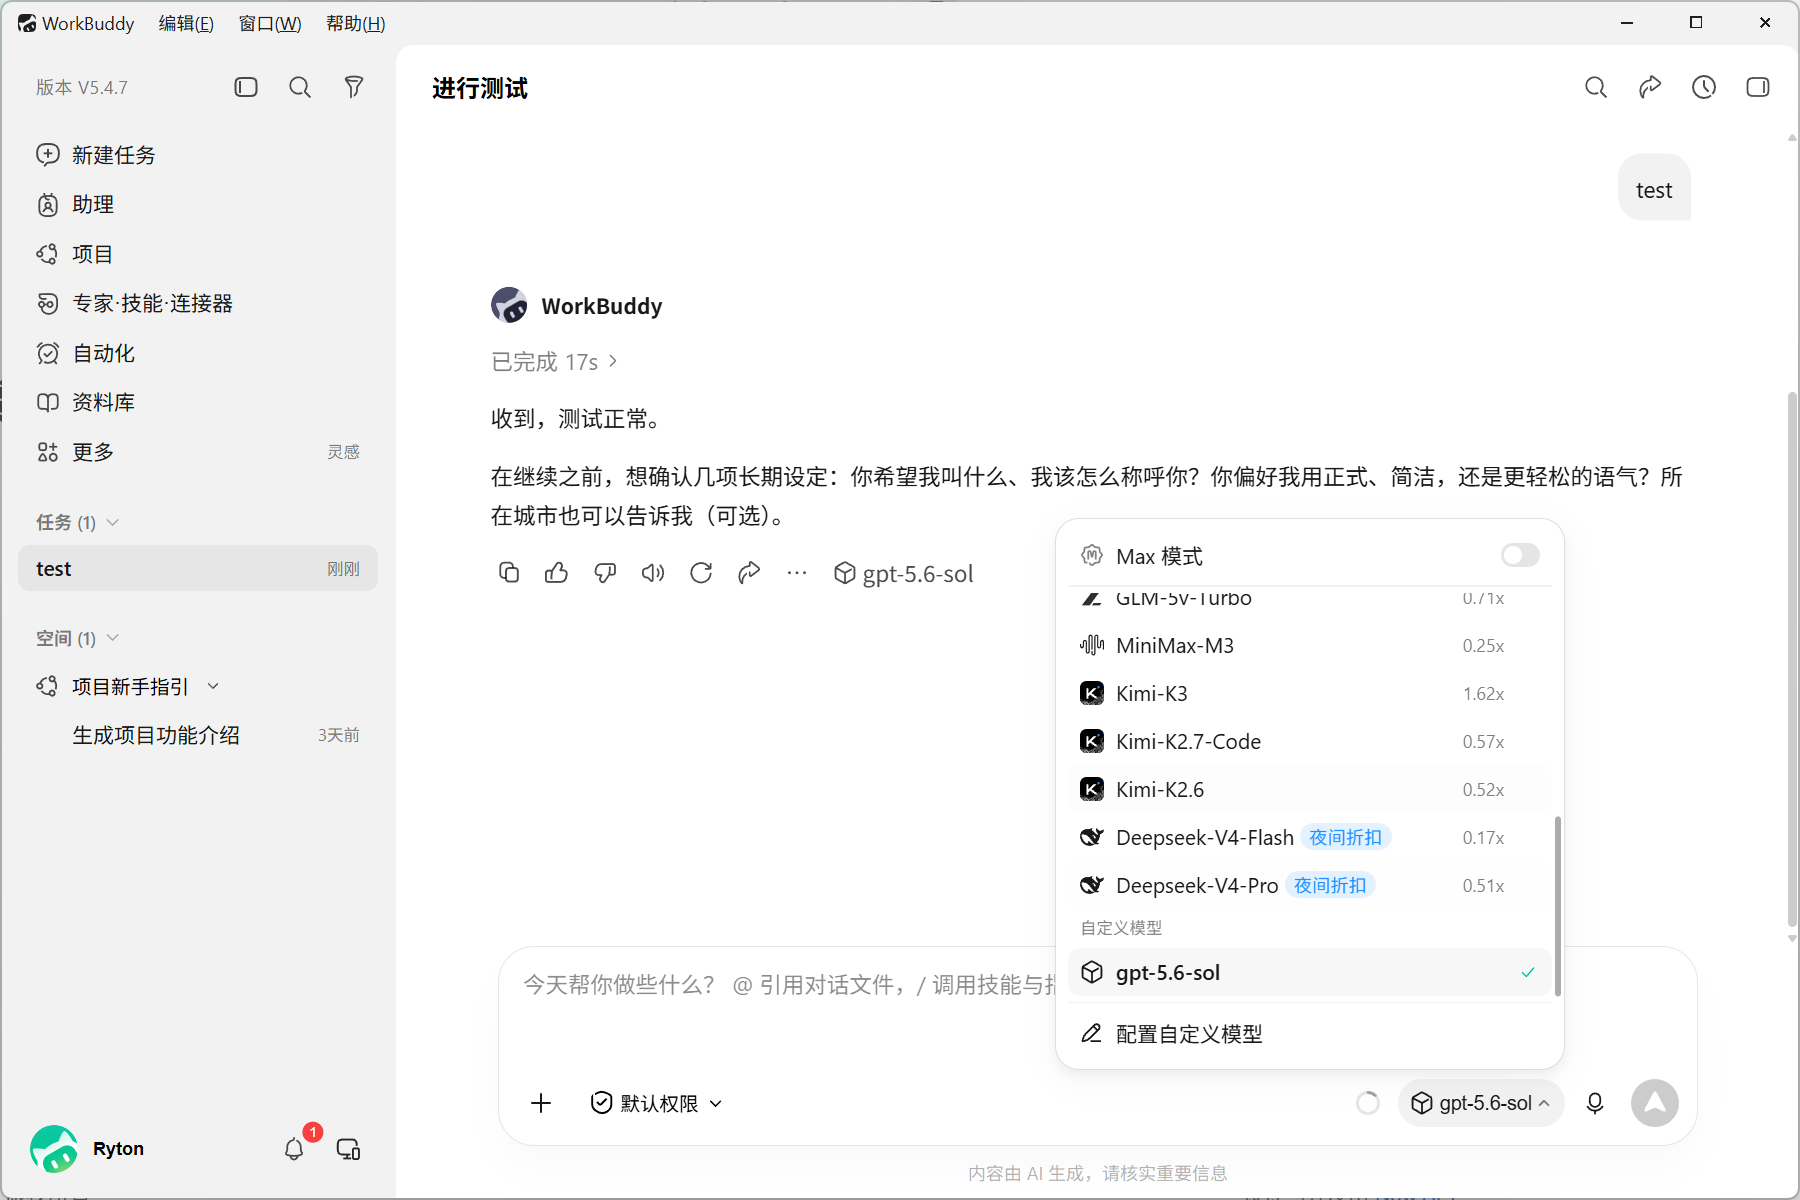Search within the conversation header
This screenshot has width=1800, height=1200.
[1596, 87]
